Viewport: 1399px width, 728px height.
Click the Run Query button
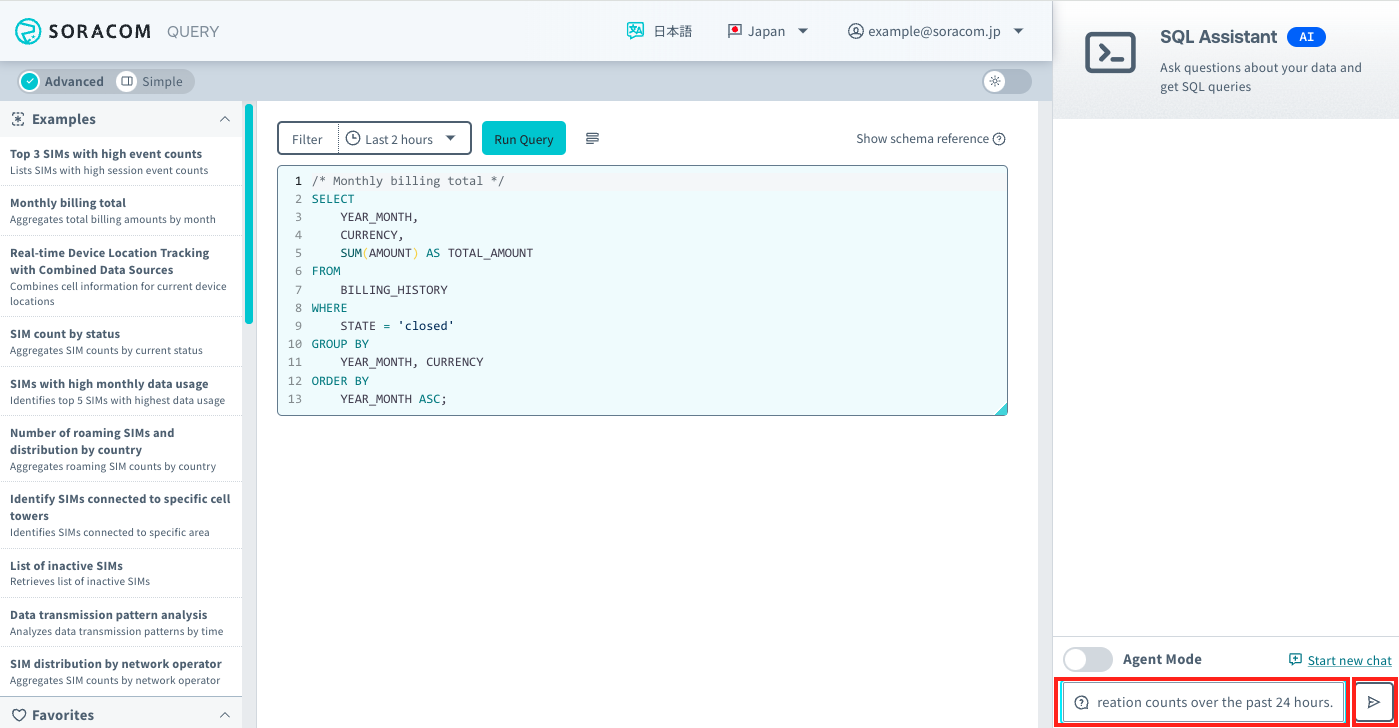click(x=523, y=138)
